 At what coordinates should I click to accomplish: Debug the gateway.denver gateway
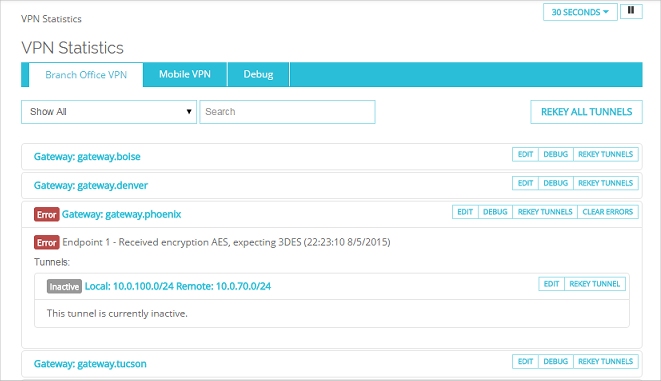click(556, 183)
